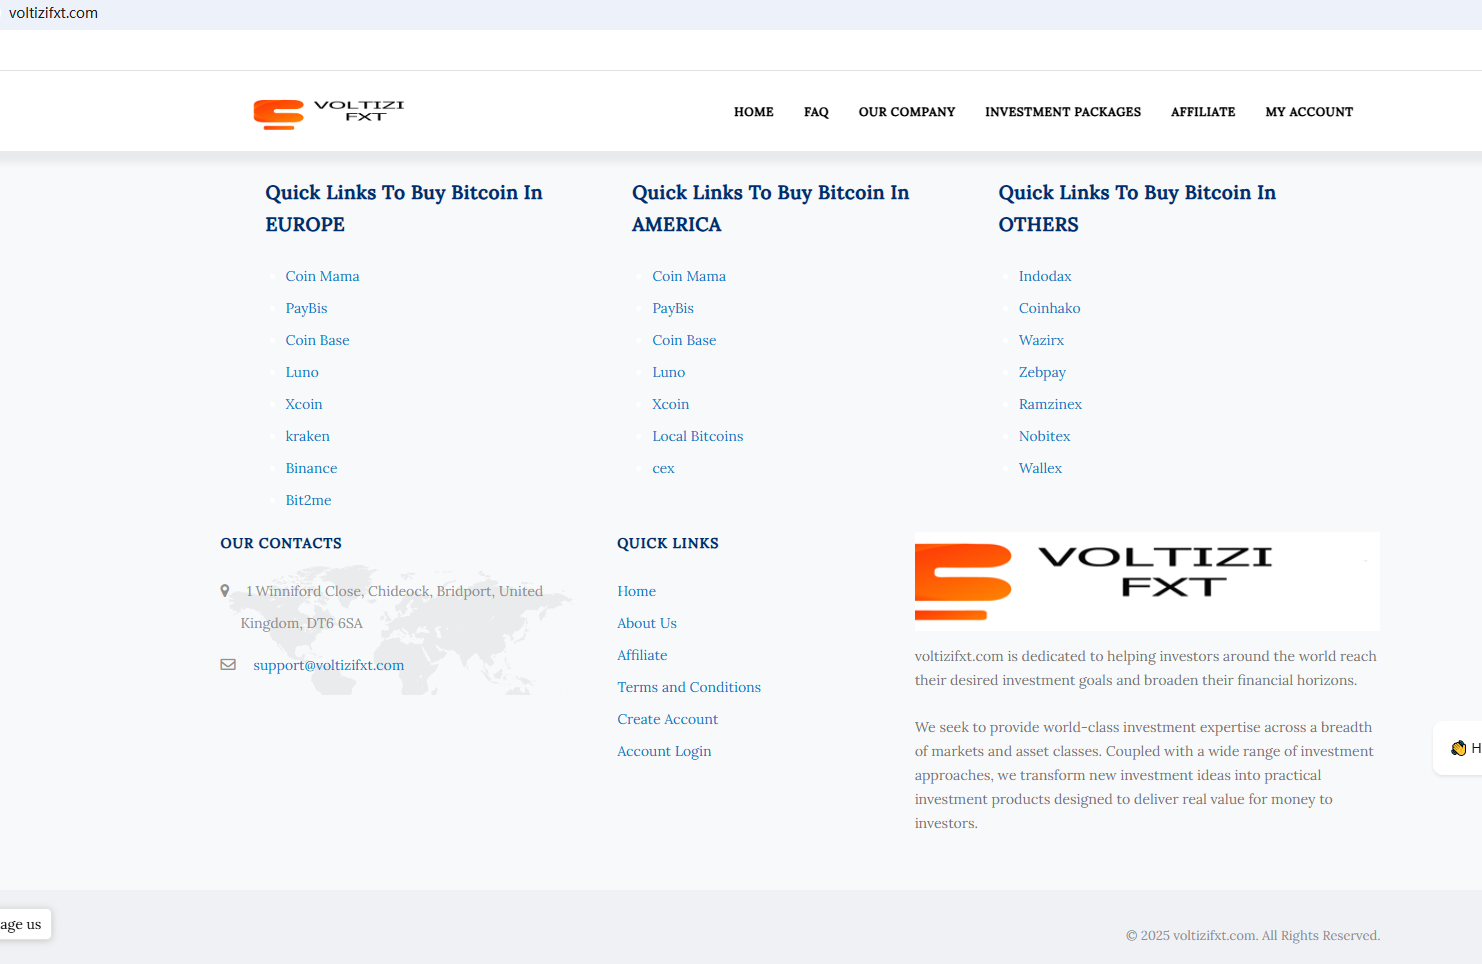Open the FAQ menu item
This screenshot has width=1482, height=964.
(x=816, y=112)
